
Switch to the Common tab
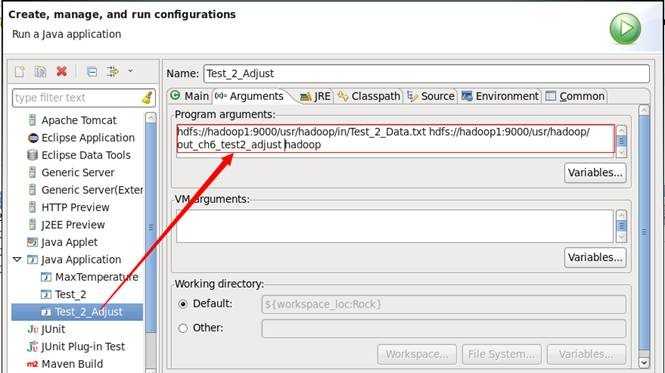[576, 96]
